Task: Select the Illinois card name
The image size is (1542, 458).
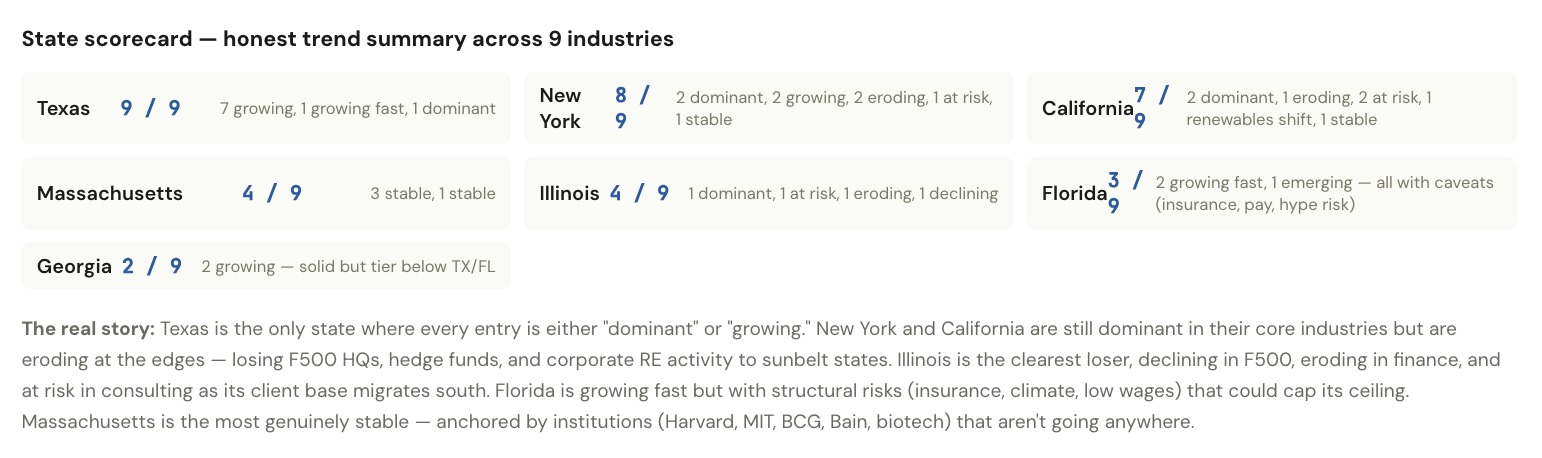Action: tap(569, 193)
